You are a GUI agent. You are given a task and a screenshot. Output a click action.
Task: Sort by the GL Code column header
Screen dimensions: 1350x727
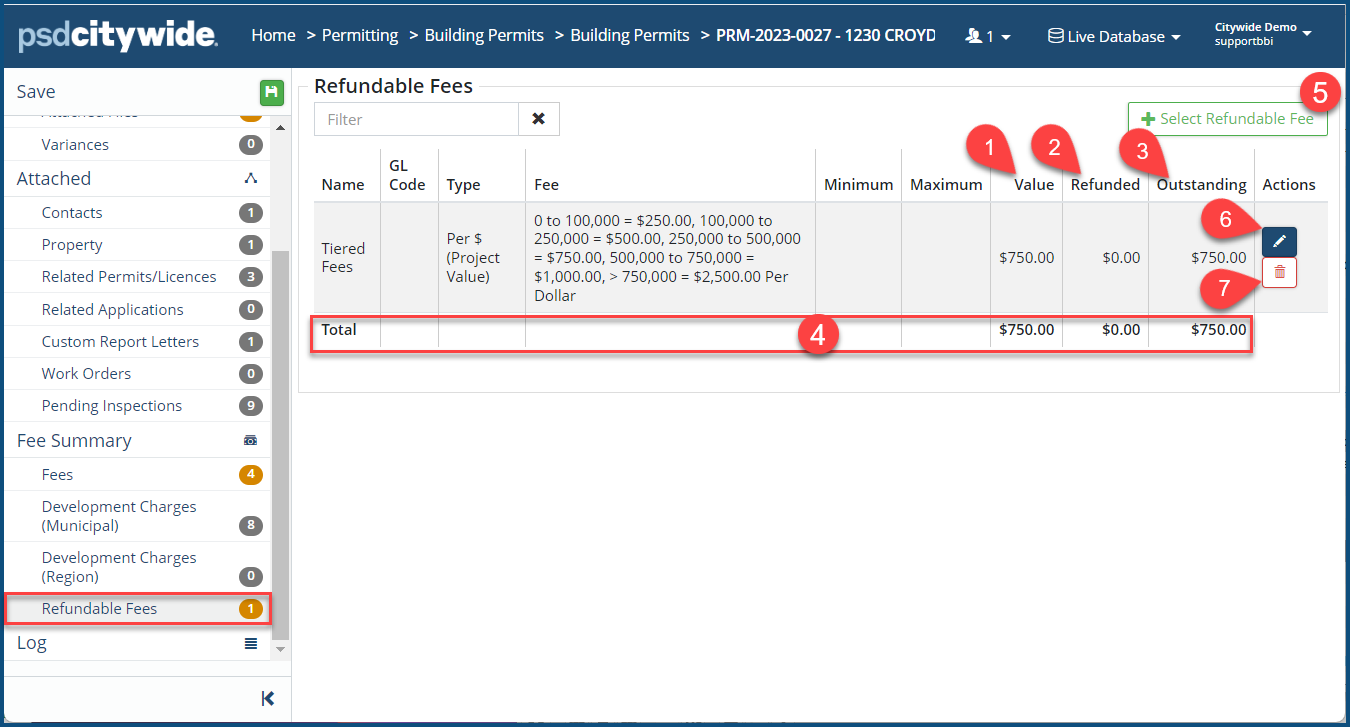click(407, 175)
